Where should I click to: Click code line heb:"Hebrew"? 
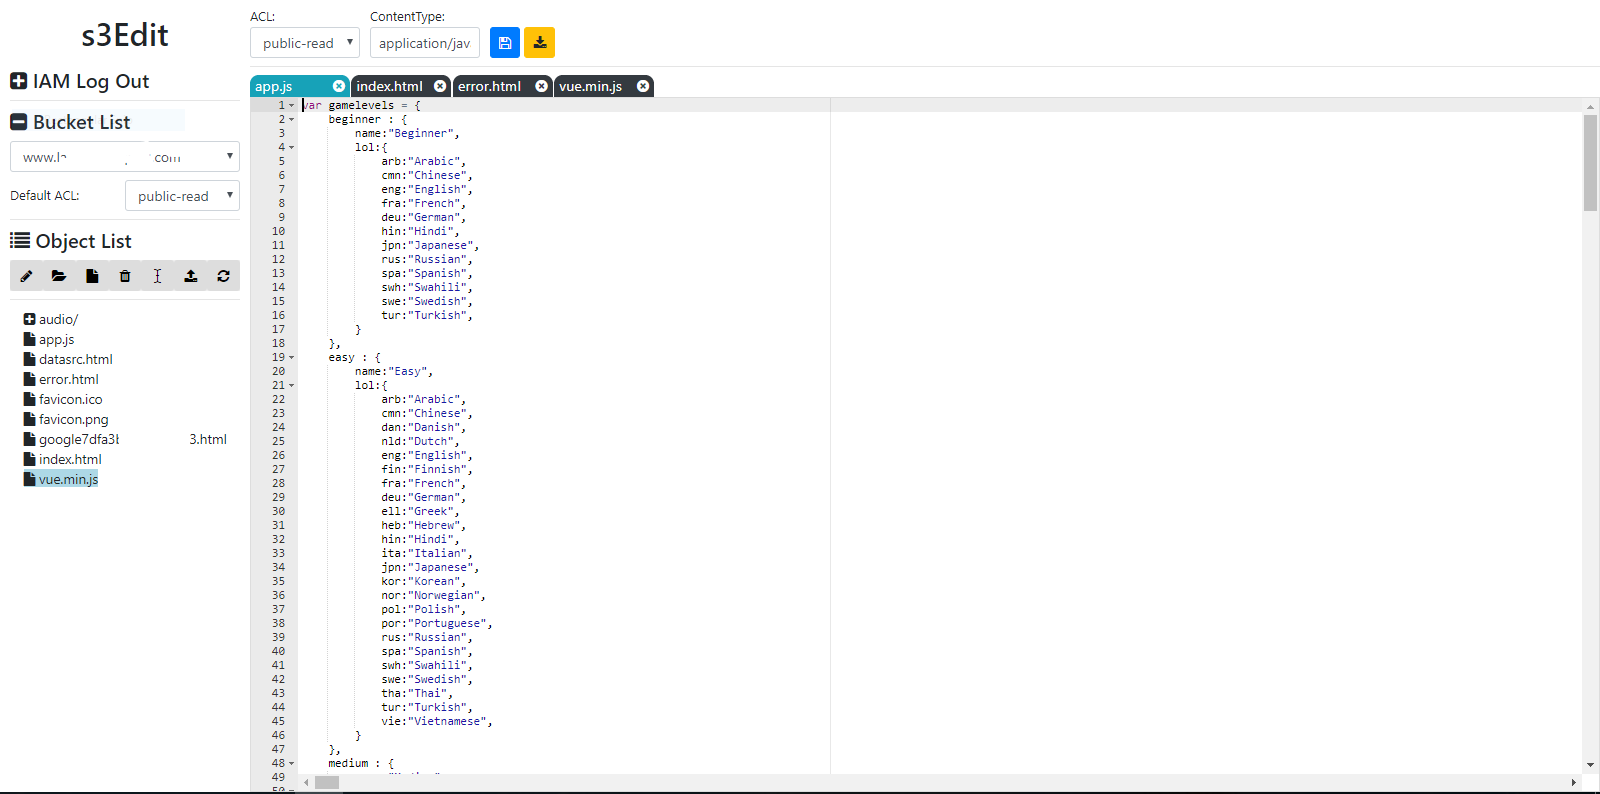point(424,525)
